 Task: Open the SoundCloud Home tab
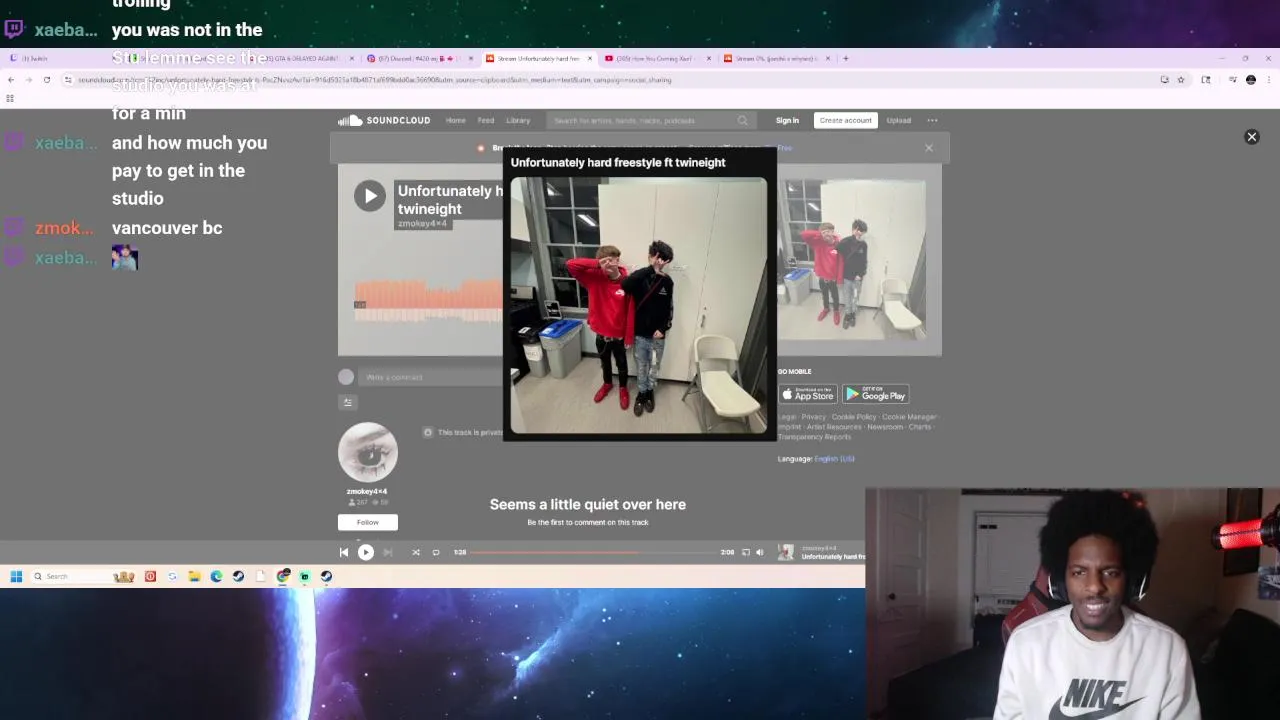pyautogui.click(x=455, y=120)
